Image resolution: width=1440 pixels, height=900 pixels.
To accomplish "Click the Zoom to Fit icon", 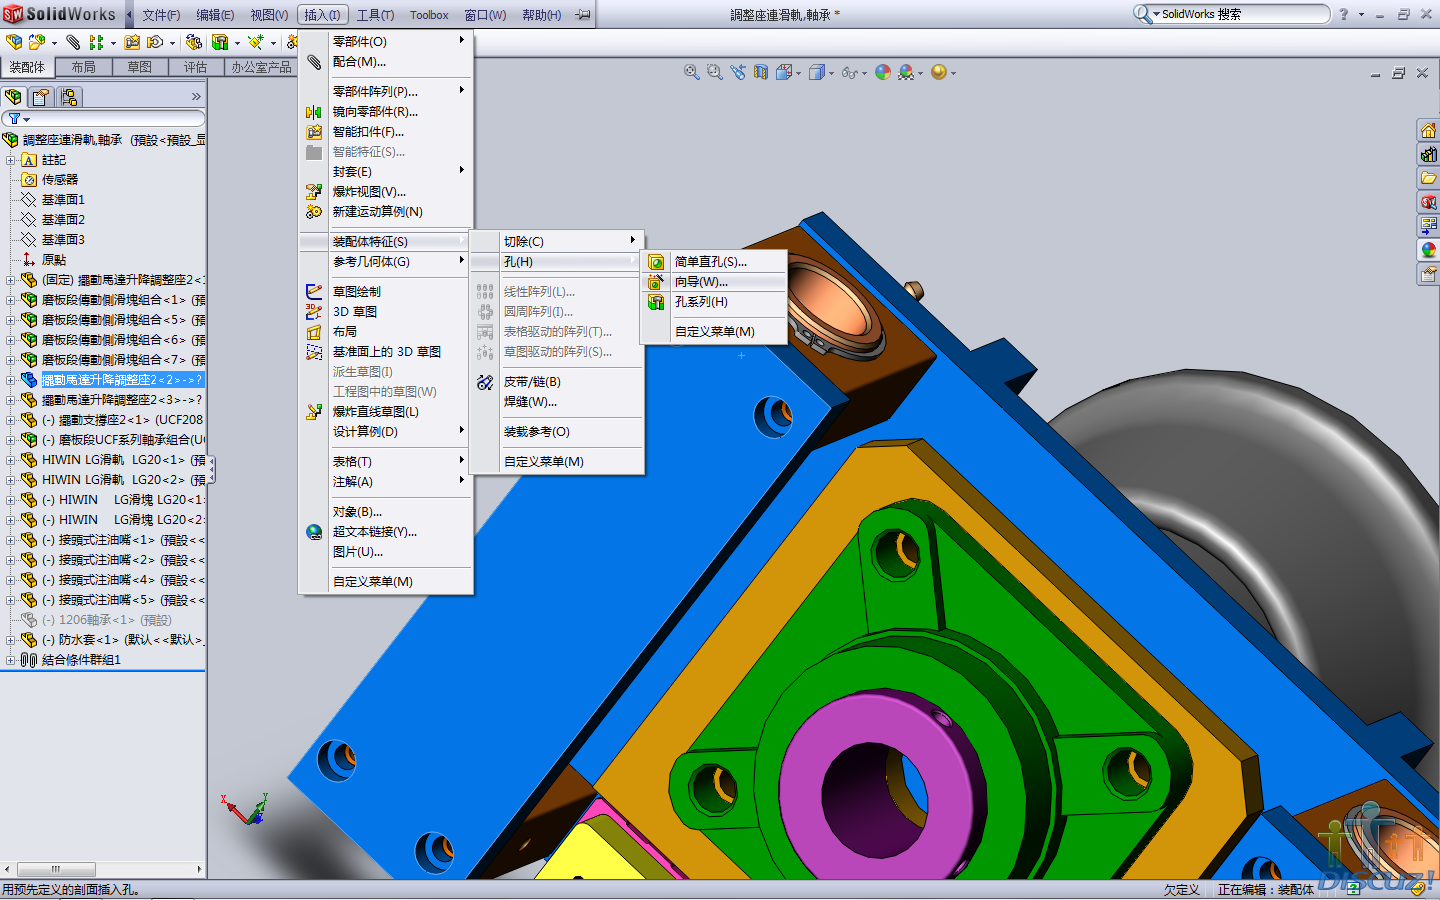I will (x=691, y=72).
